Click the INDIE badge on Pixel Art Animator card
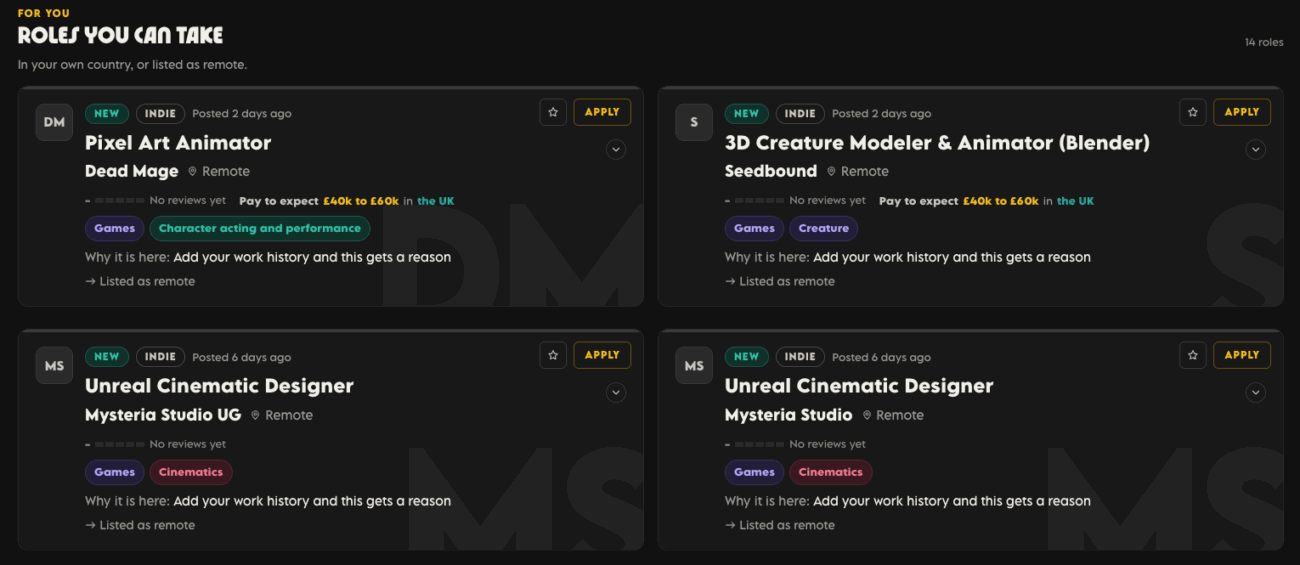1300x565 pixels. click(x=160, y=114)
